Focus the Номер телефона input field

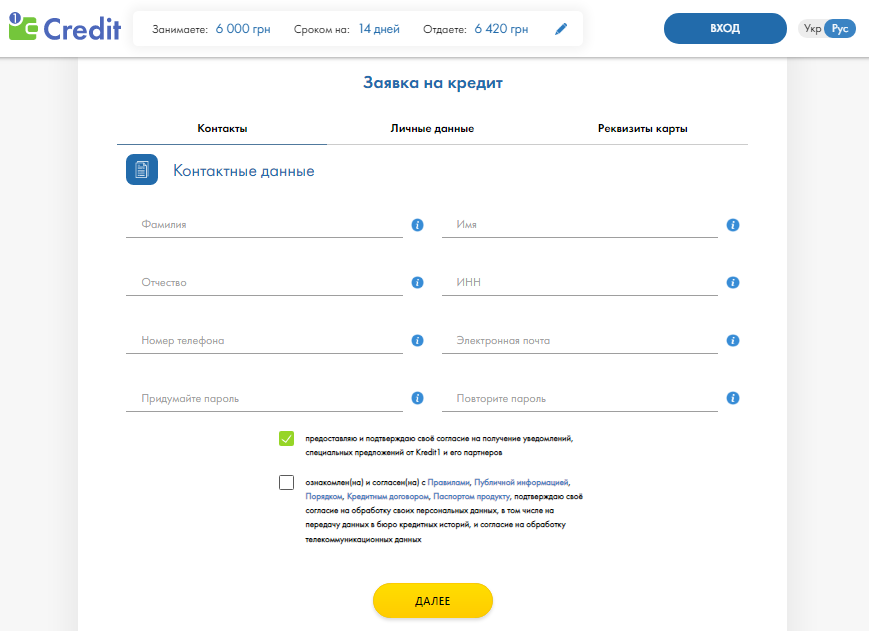[264, 341]
